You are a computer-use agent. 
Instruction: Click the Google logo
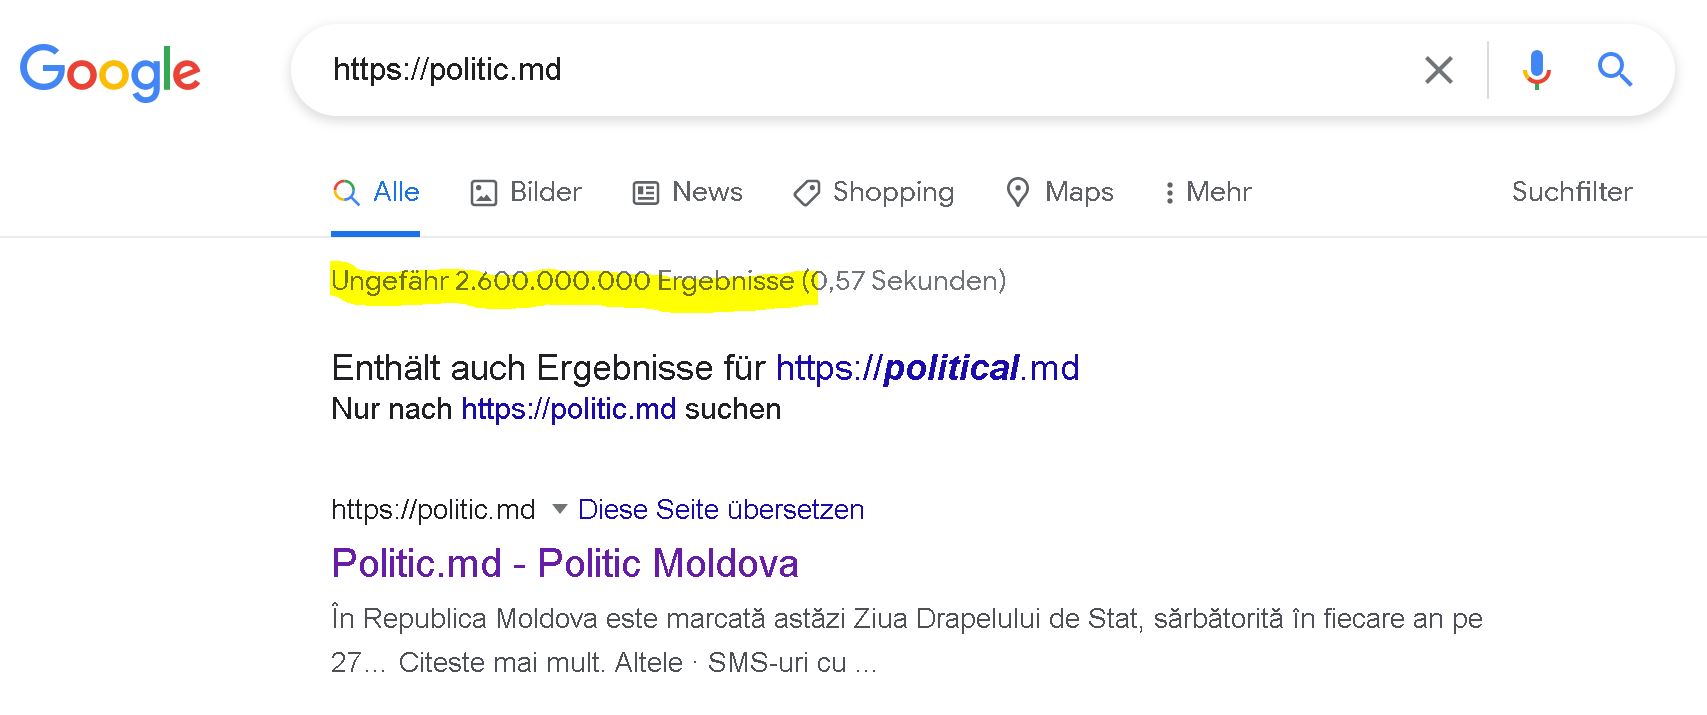[x=110, y=72]
